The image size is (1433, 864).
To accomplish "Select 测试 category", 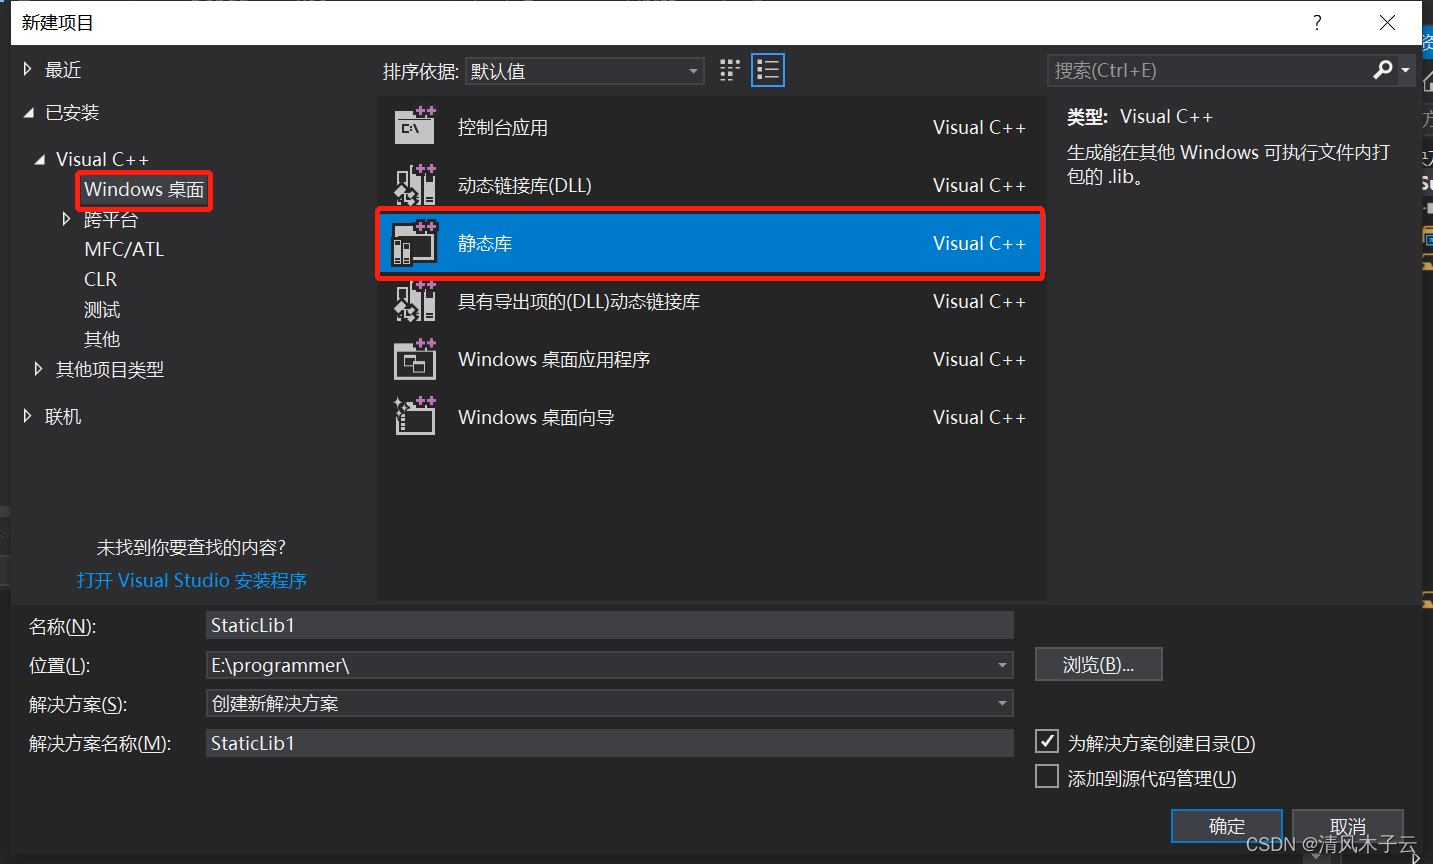I will [x=102, y=309].
